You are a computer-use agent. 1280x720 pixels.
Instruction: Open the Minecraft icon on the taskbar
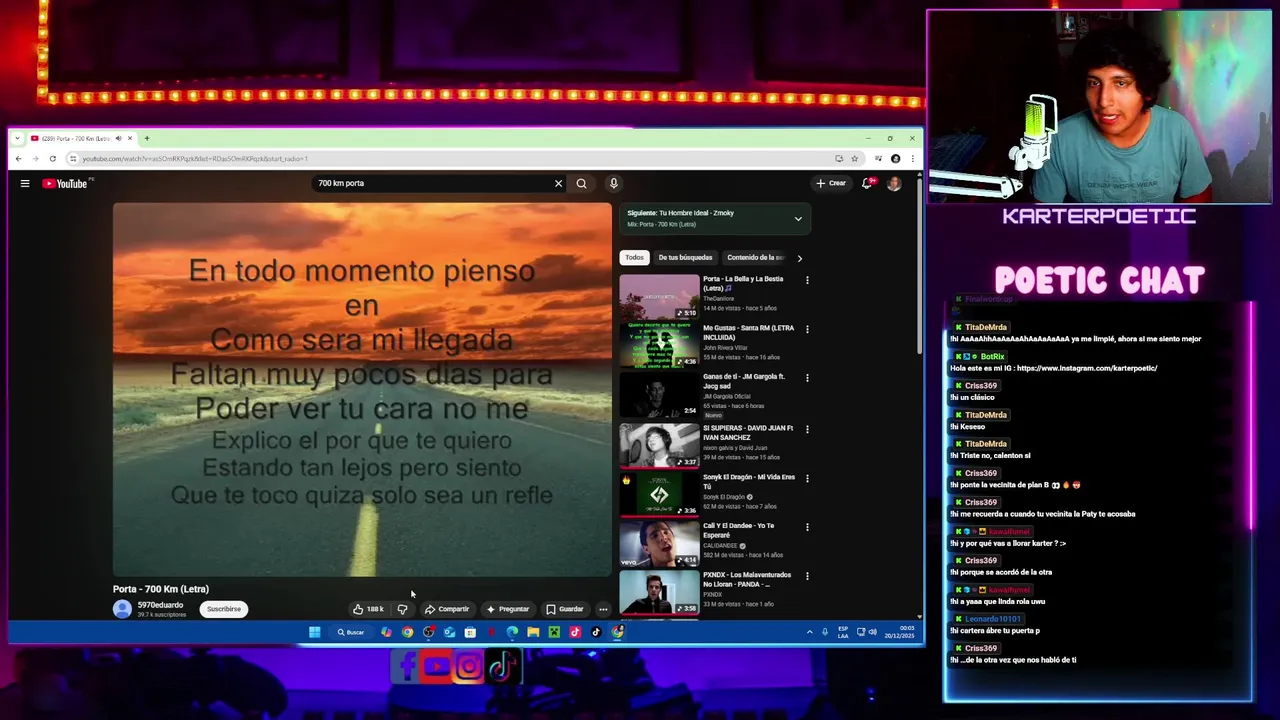(554, 632)
